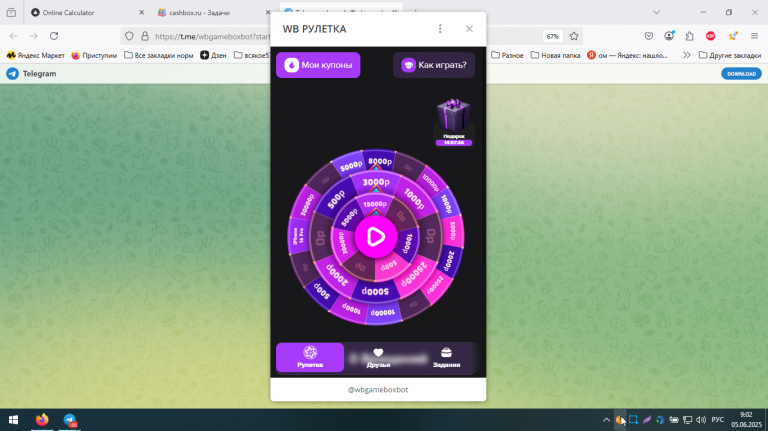Click the screenshot tool tray icon
This screenshot has height=431, width=768.
[633, 420]
